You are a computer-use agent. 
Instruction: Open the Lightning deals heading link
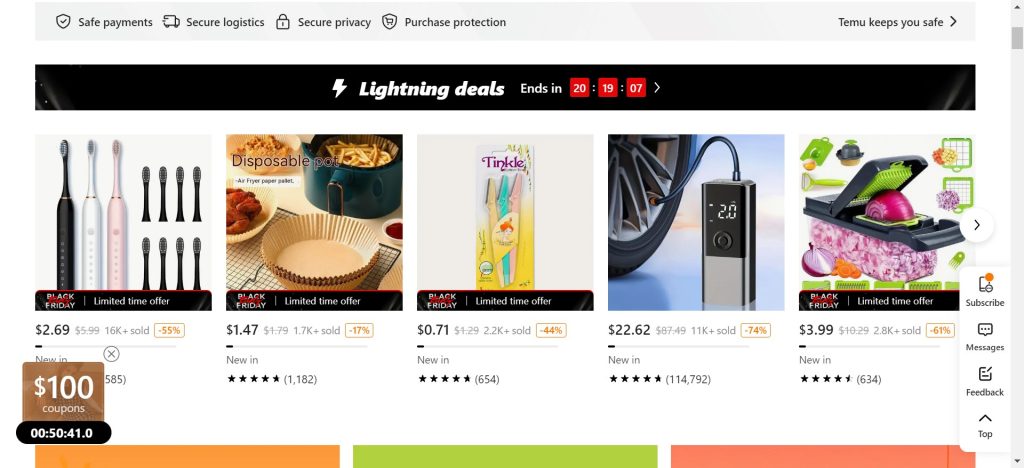[x=431, y=89]
